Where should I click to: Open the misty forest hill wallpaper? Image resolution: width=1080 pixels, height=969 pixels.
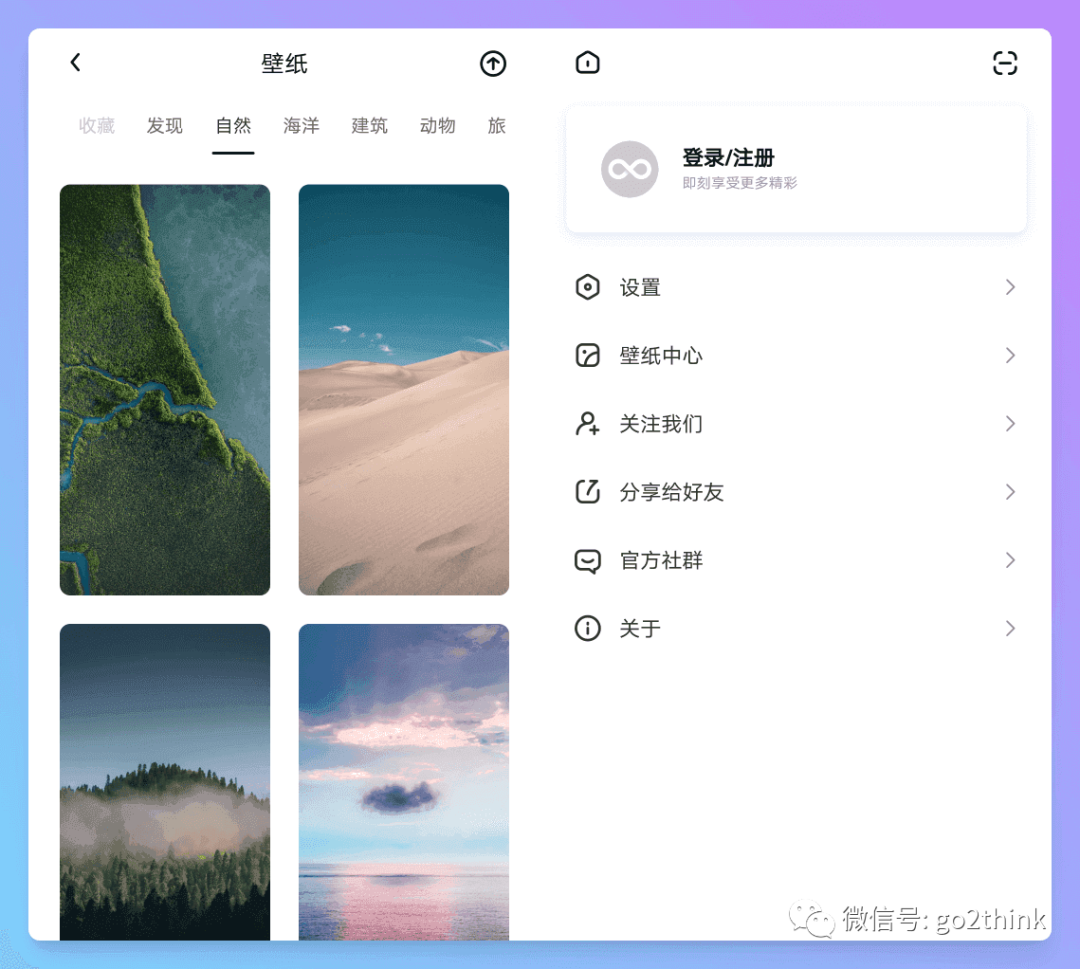point(165,782)
